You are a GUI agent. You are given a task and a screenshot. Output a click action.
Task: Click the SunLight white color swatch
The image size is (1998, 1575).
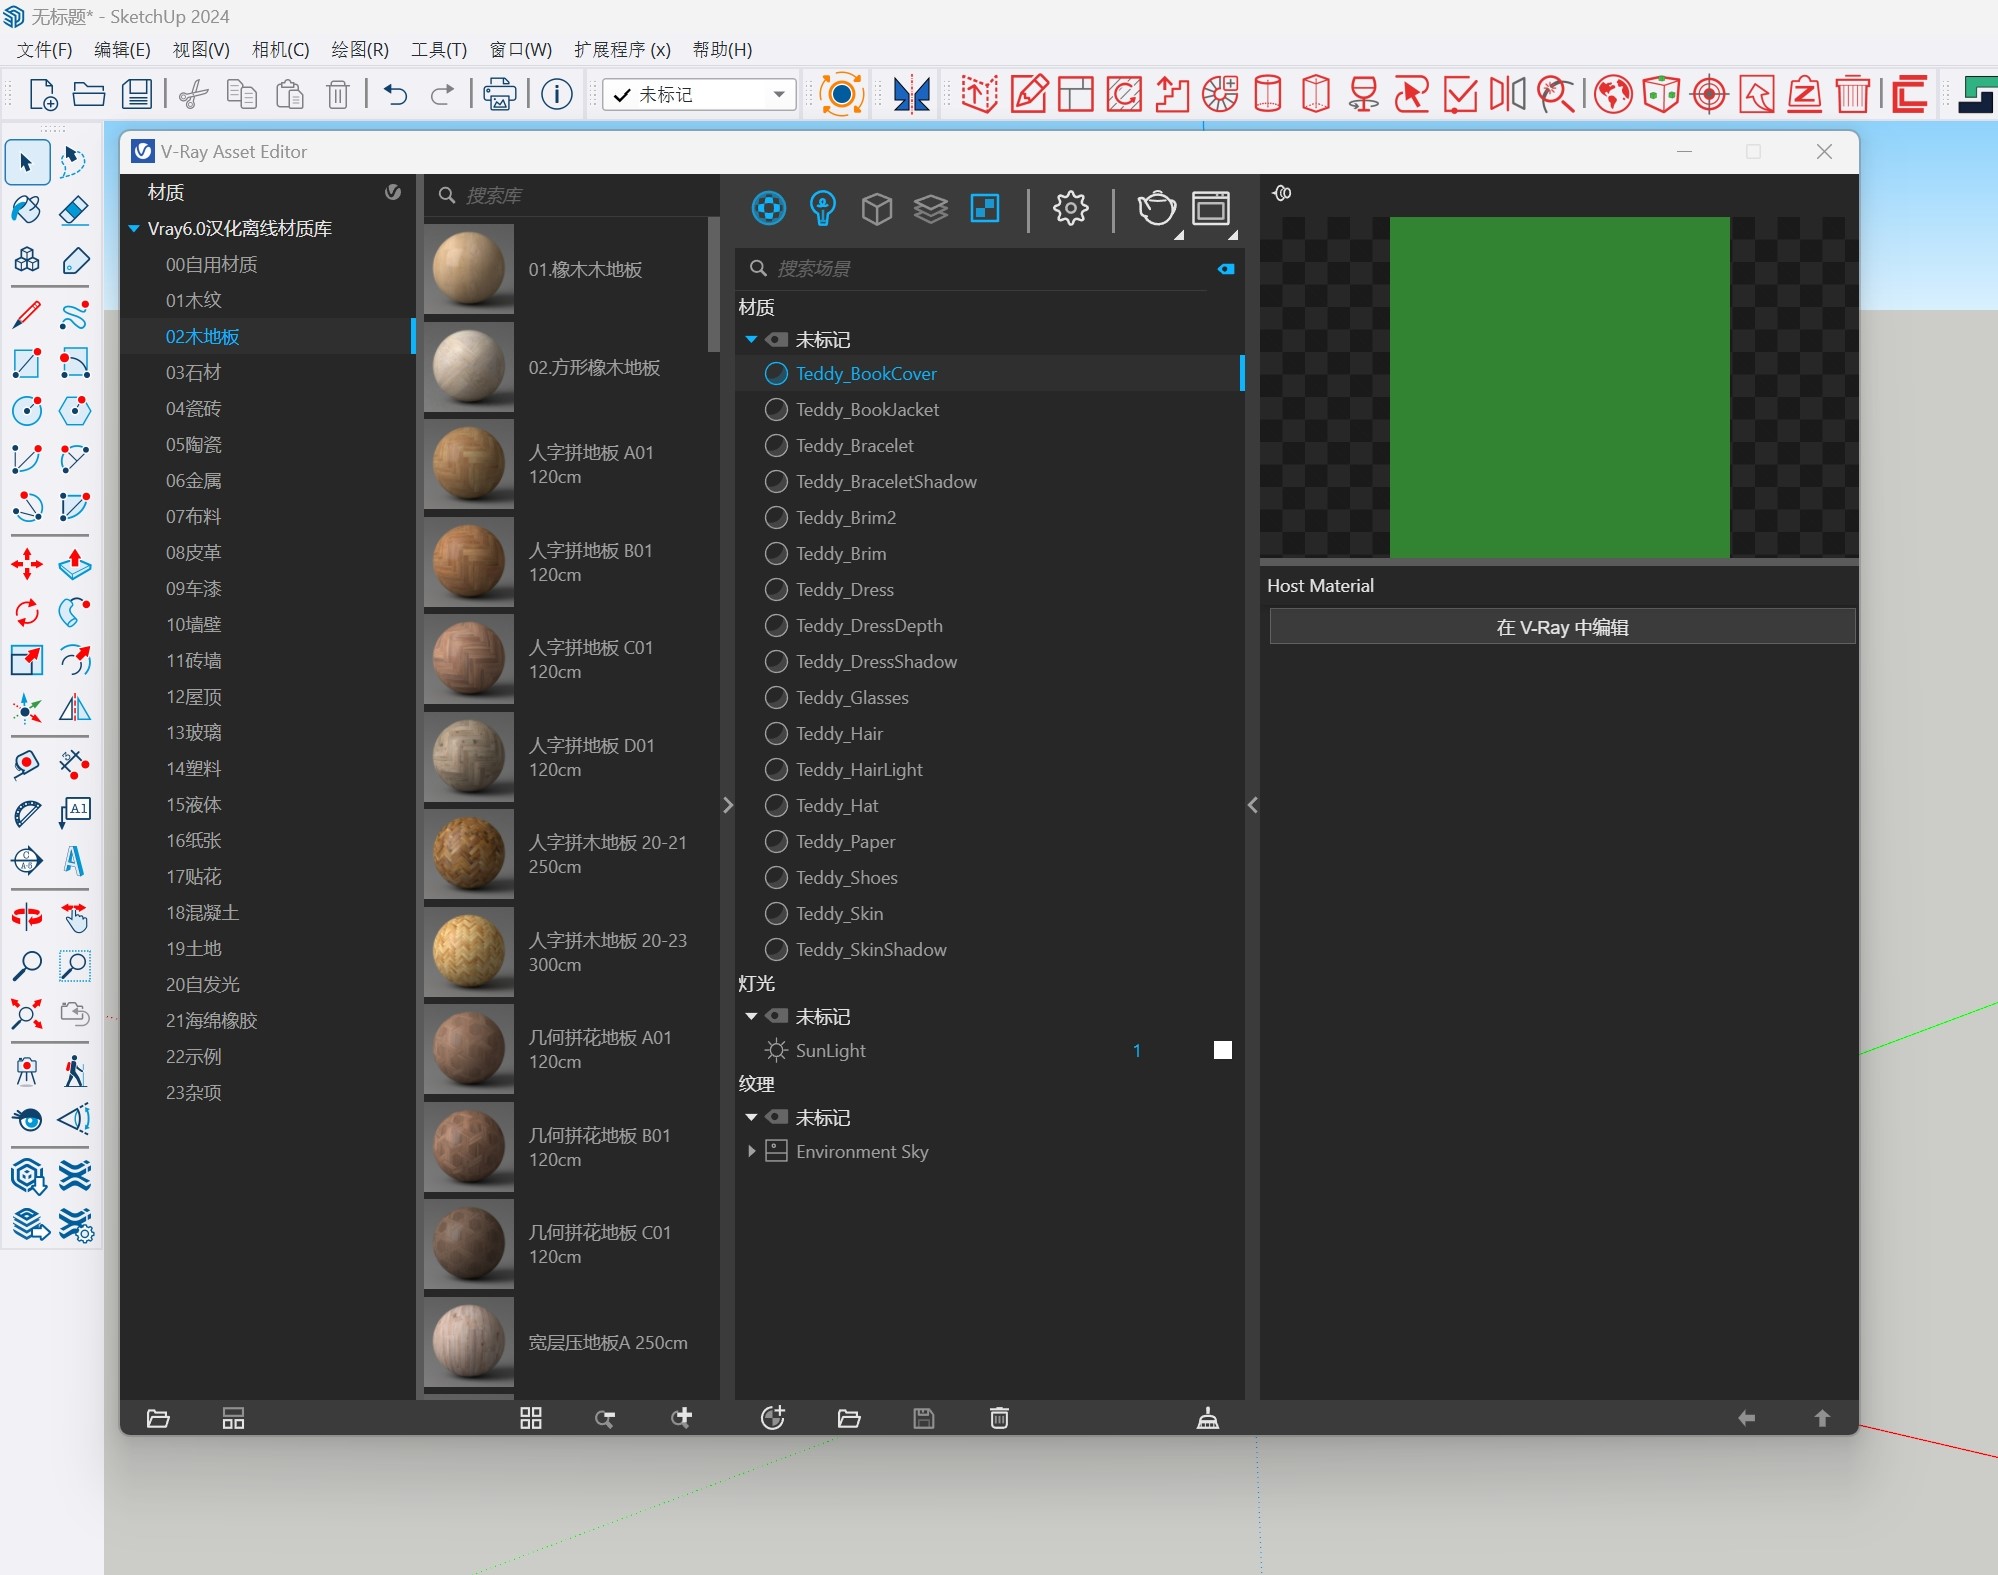1222,1050
